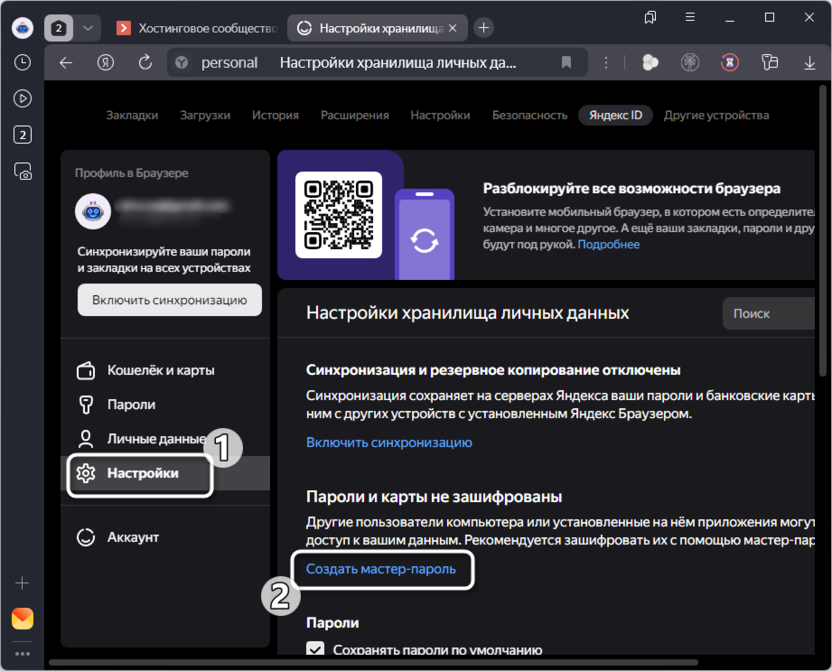The width and height of the screenshot is (832, 671).
Task: Open a new tab with plus button
Action: click(483, 28)
